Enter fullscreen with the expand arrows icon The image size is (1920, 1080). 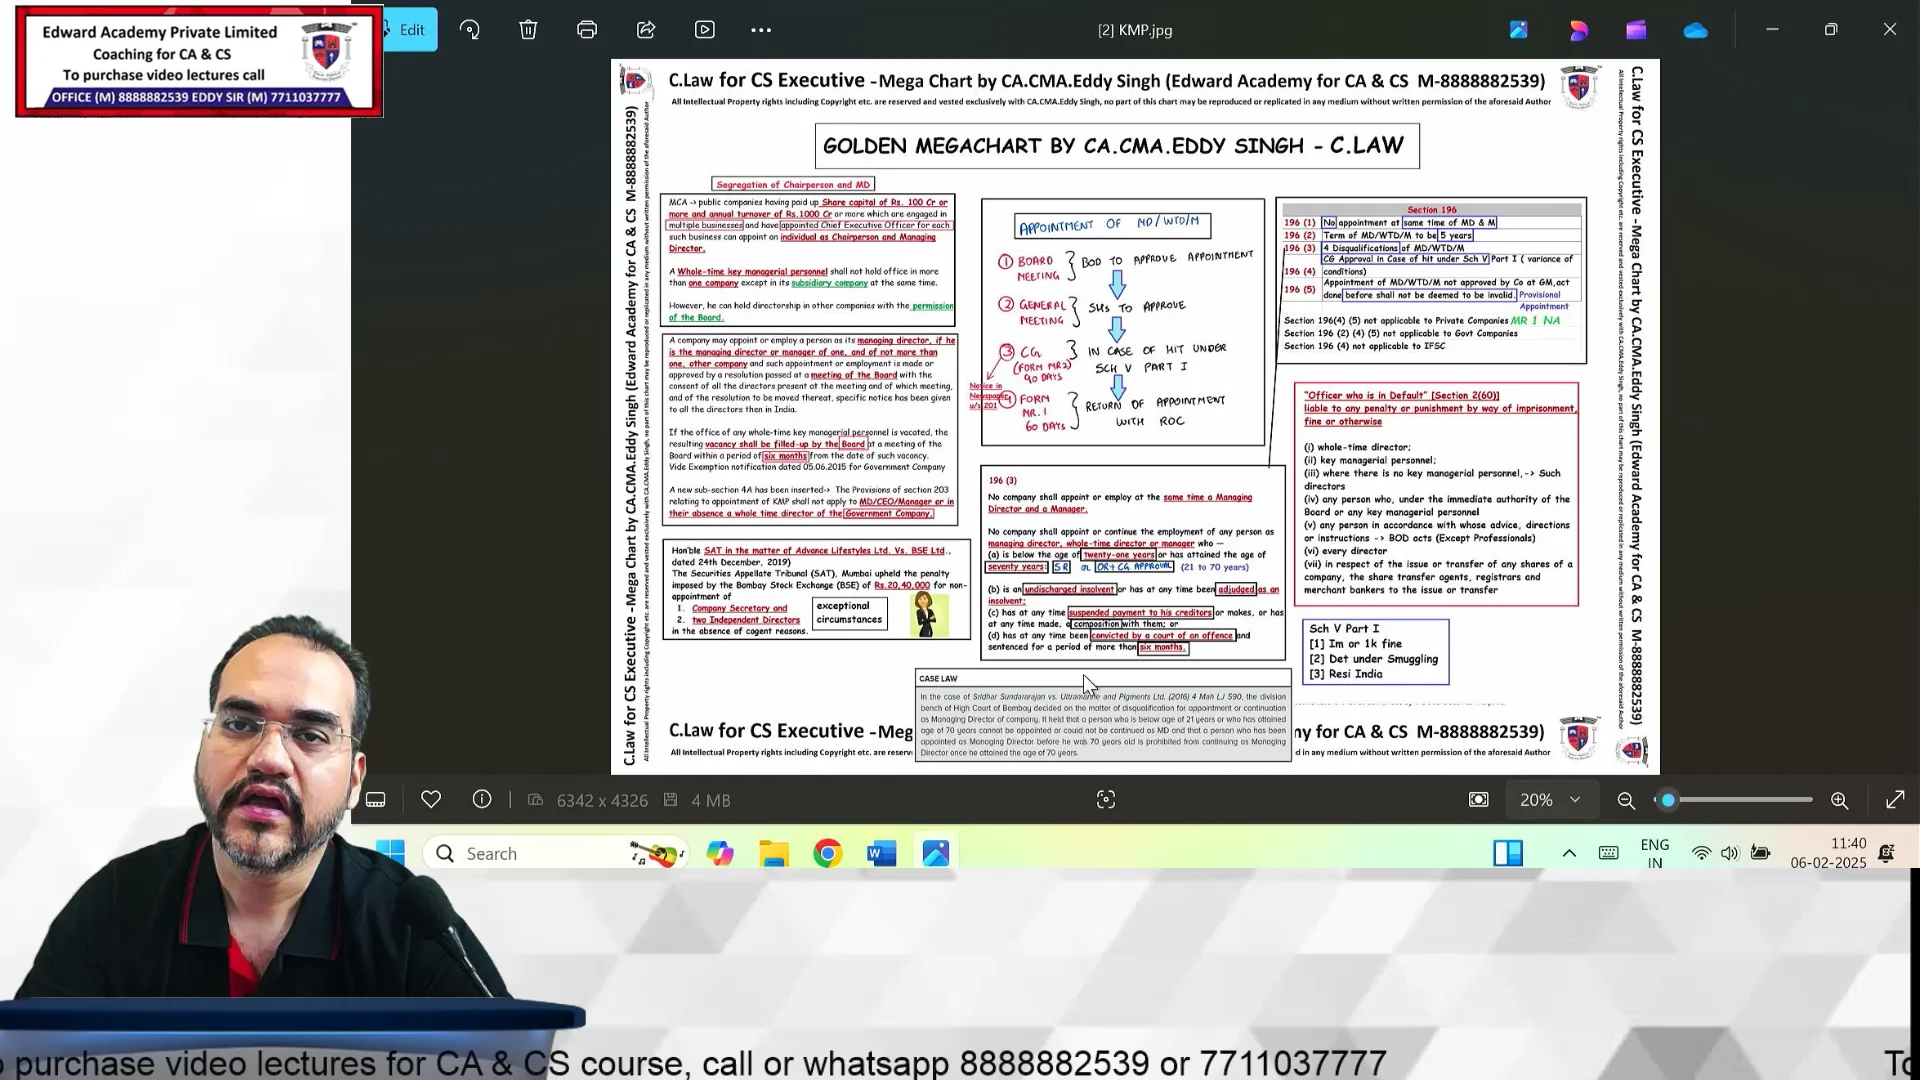tap(1895, 800)
